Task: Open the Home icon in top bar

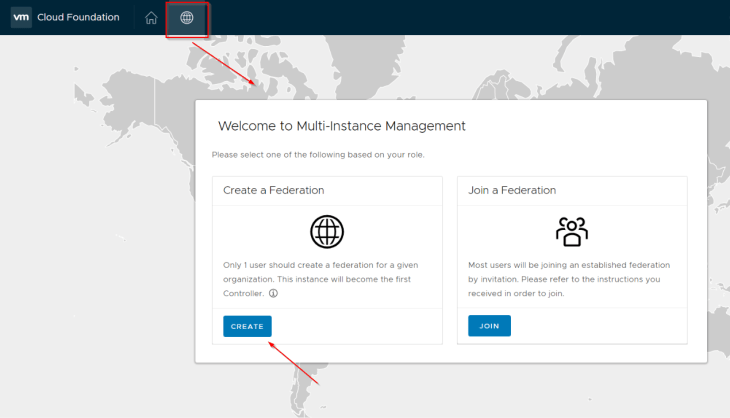Action: [x=151, y=18]
